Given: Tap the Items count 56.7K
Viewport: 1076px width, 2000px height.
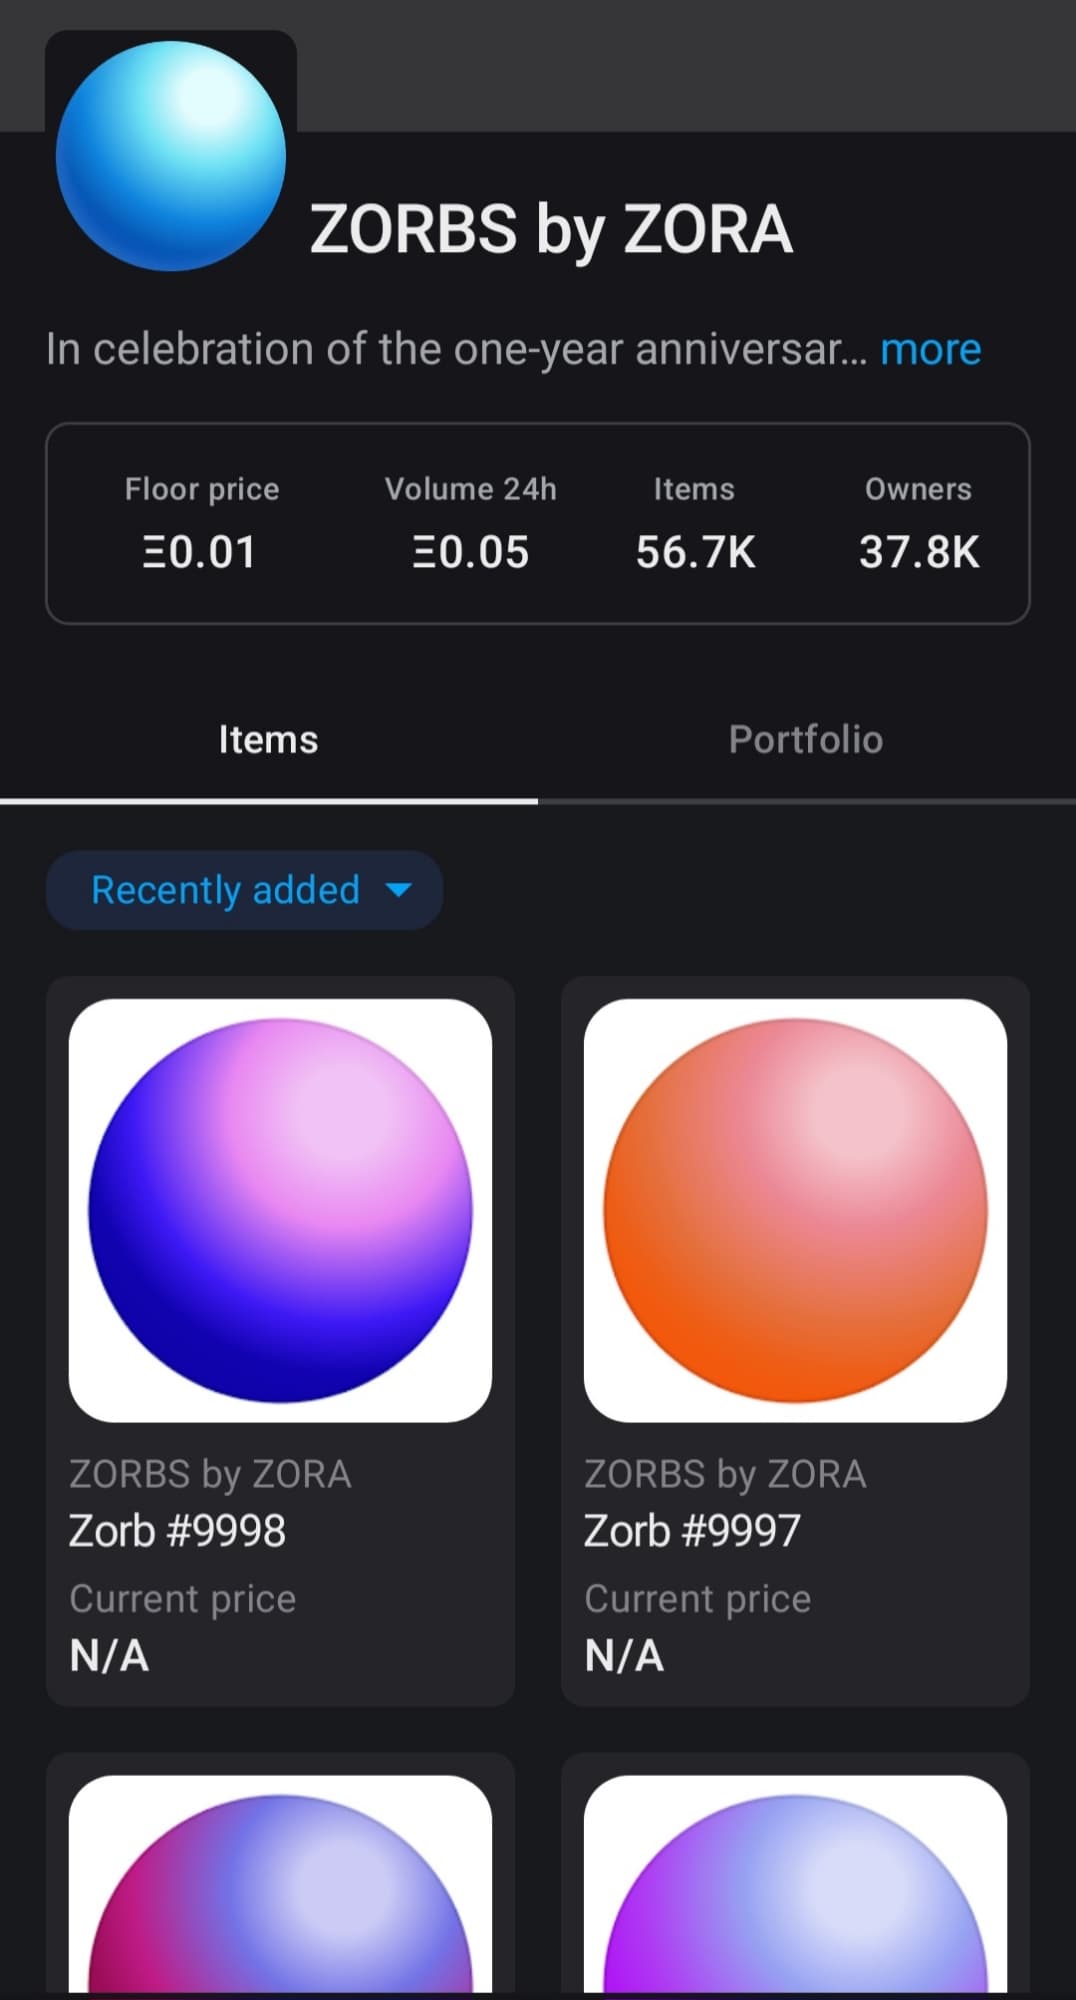Looking at the screenshot, I should click(695, 552).
